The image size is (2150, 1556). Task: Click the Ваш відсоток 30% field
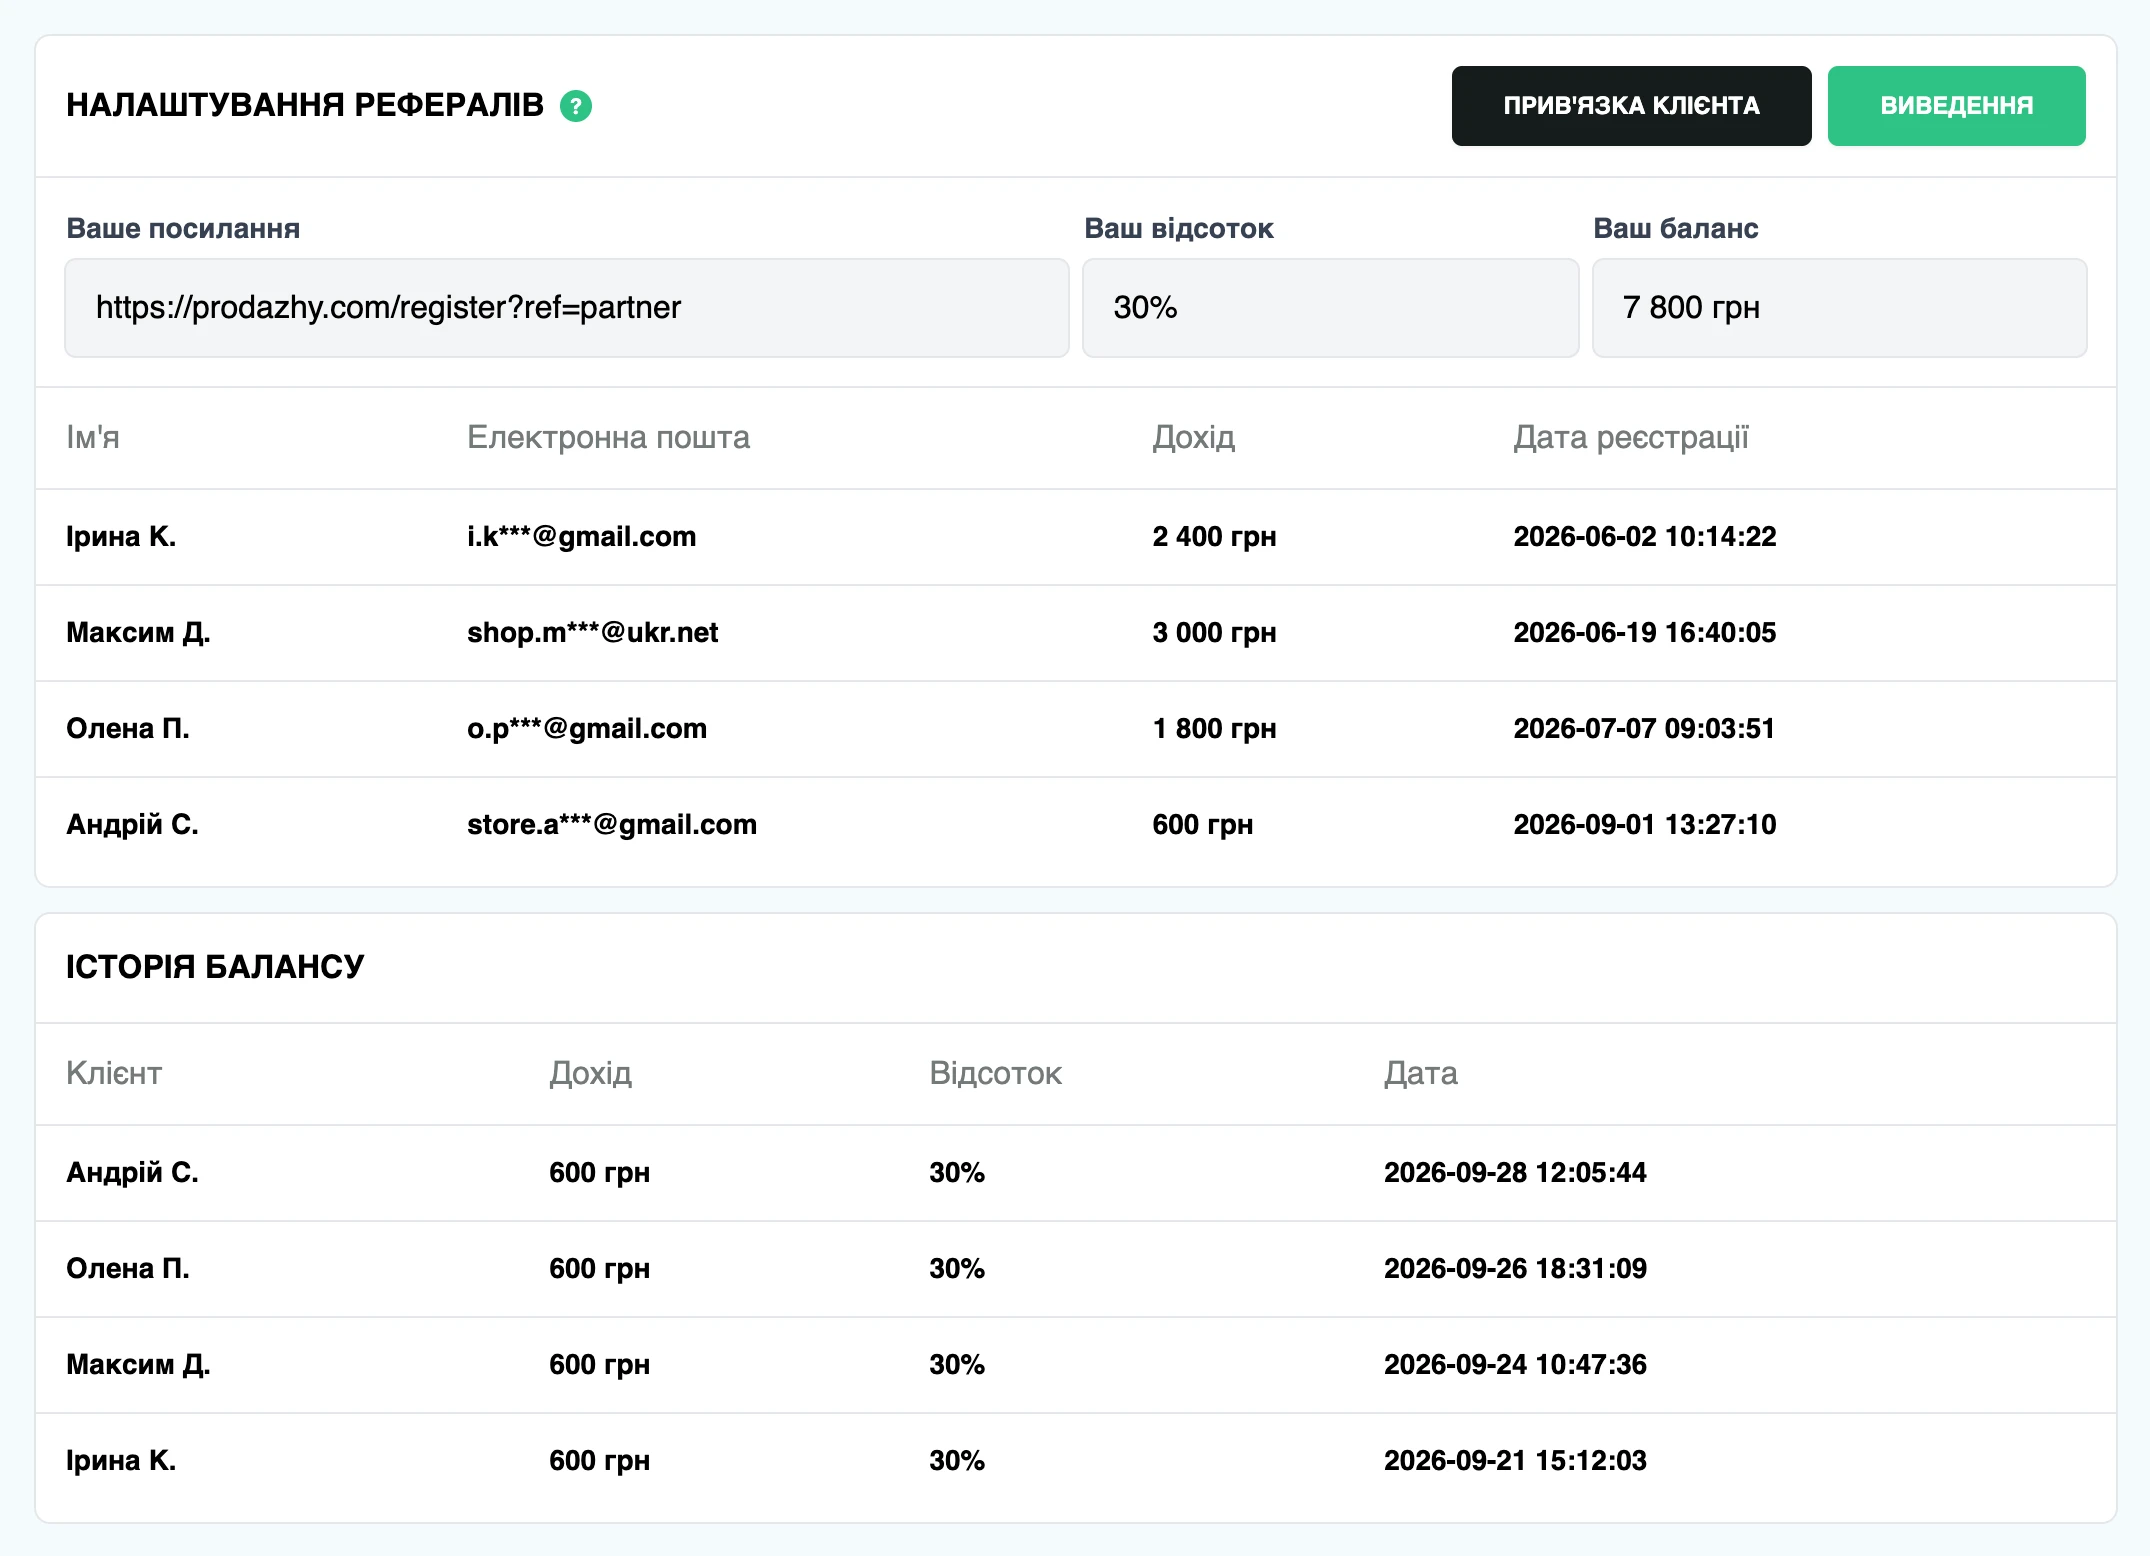[x=1330, y=308]
